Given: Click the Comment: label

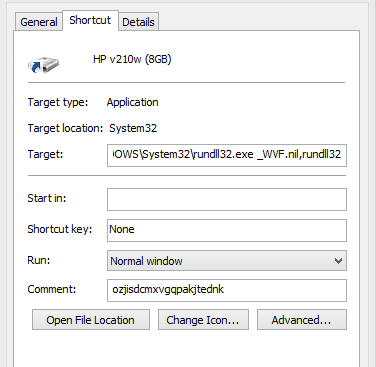Looking at the screenshot, I should point(52,289).
